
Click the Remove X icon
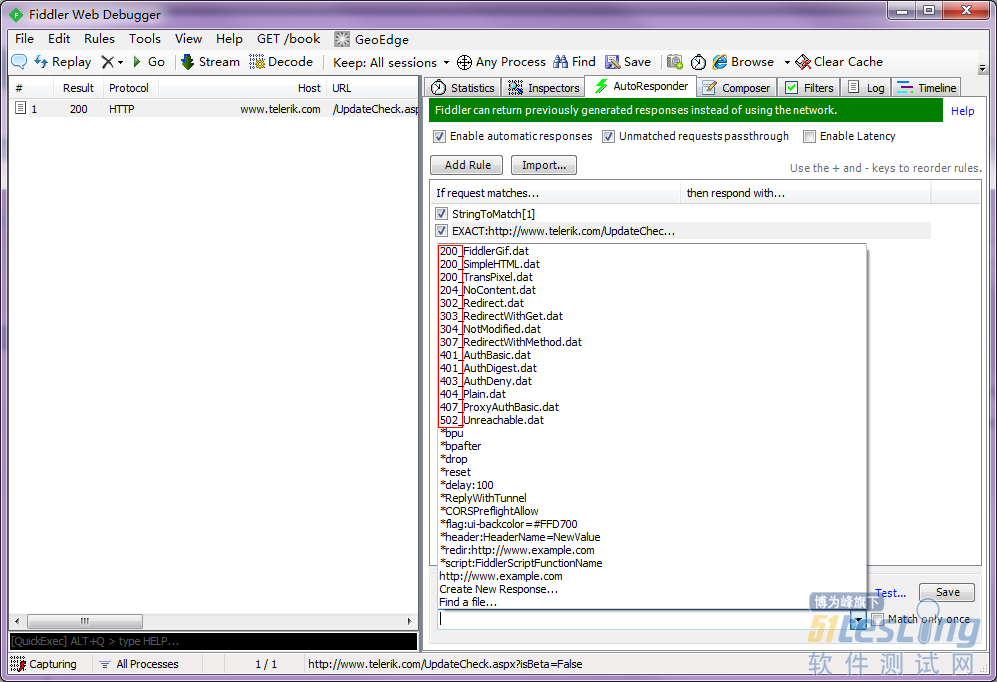107,62
